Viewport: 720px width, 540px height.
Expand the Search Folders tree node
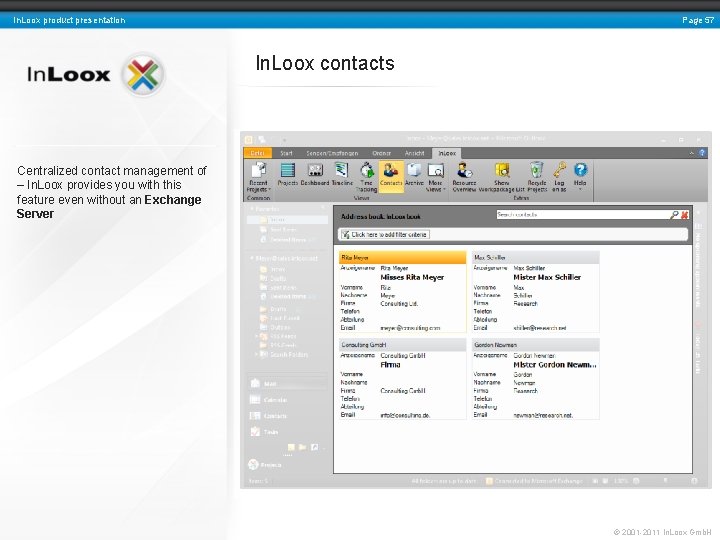(x=256, y=354)
